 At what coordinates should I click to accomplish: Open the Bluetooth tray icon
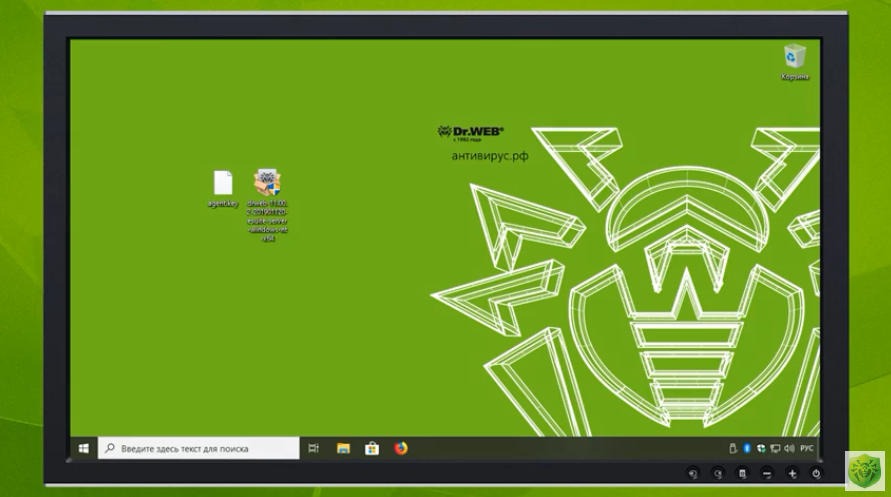[x=747, y=449]
